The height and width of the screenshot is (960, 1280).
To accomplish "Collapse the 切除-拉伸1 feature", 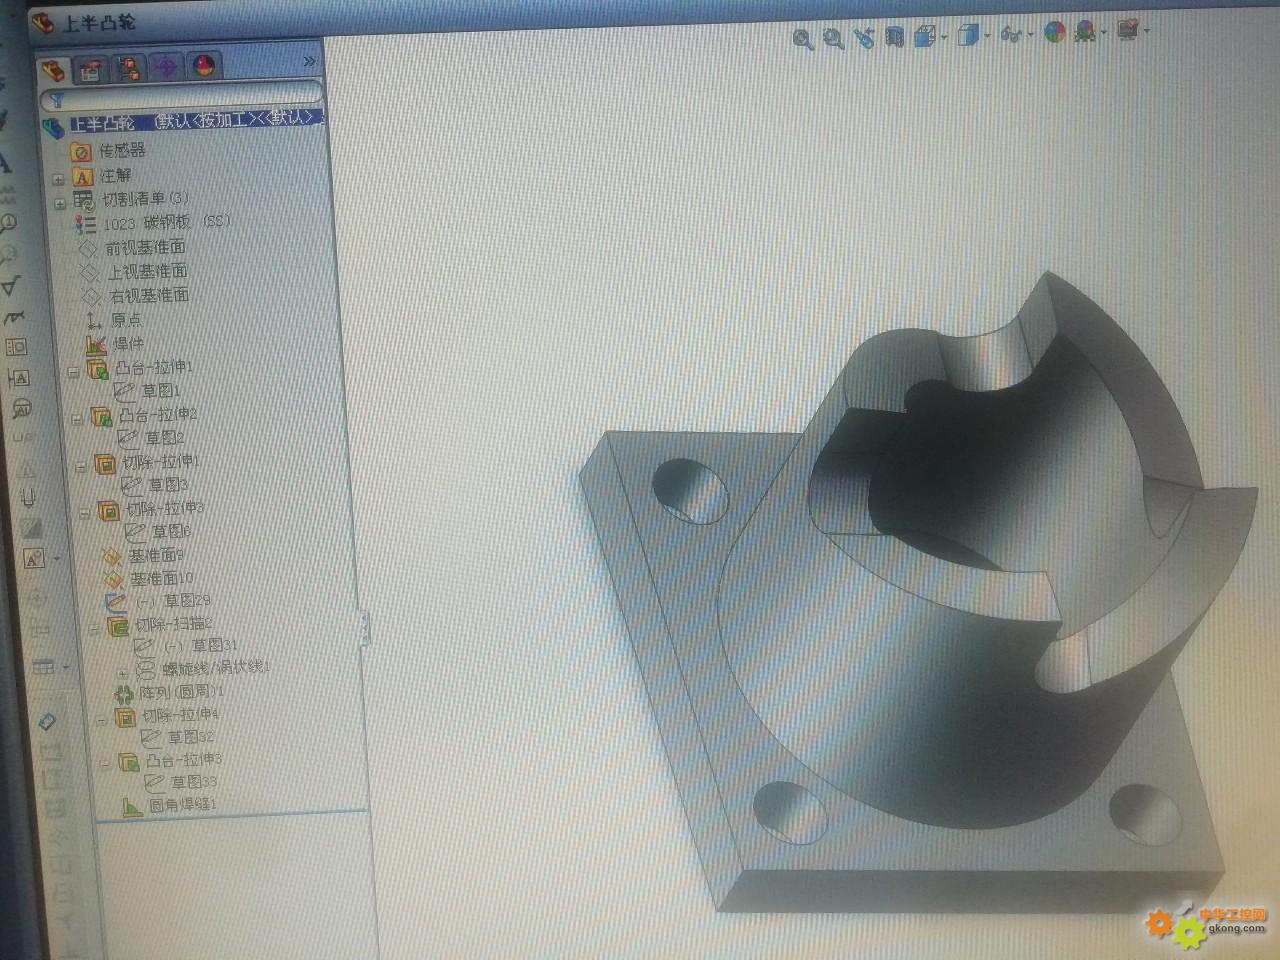I will click(81, 466).
